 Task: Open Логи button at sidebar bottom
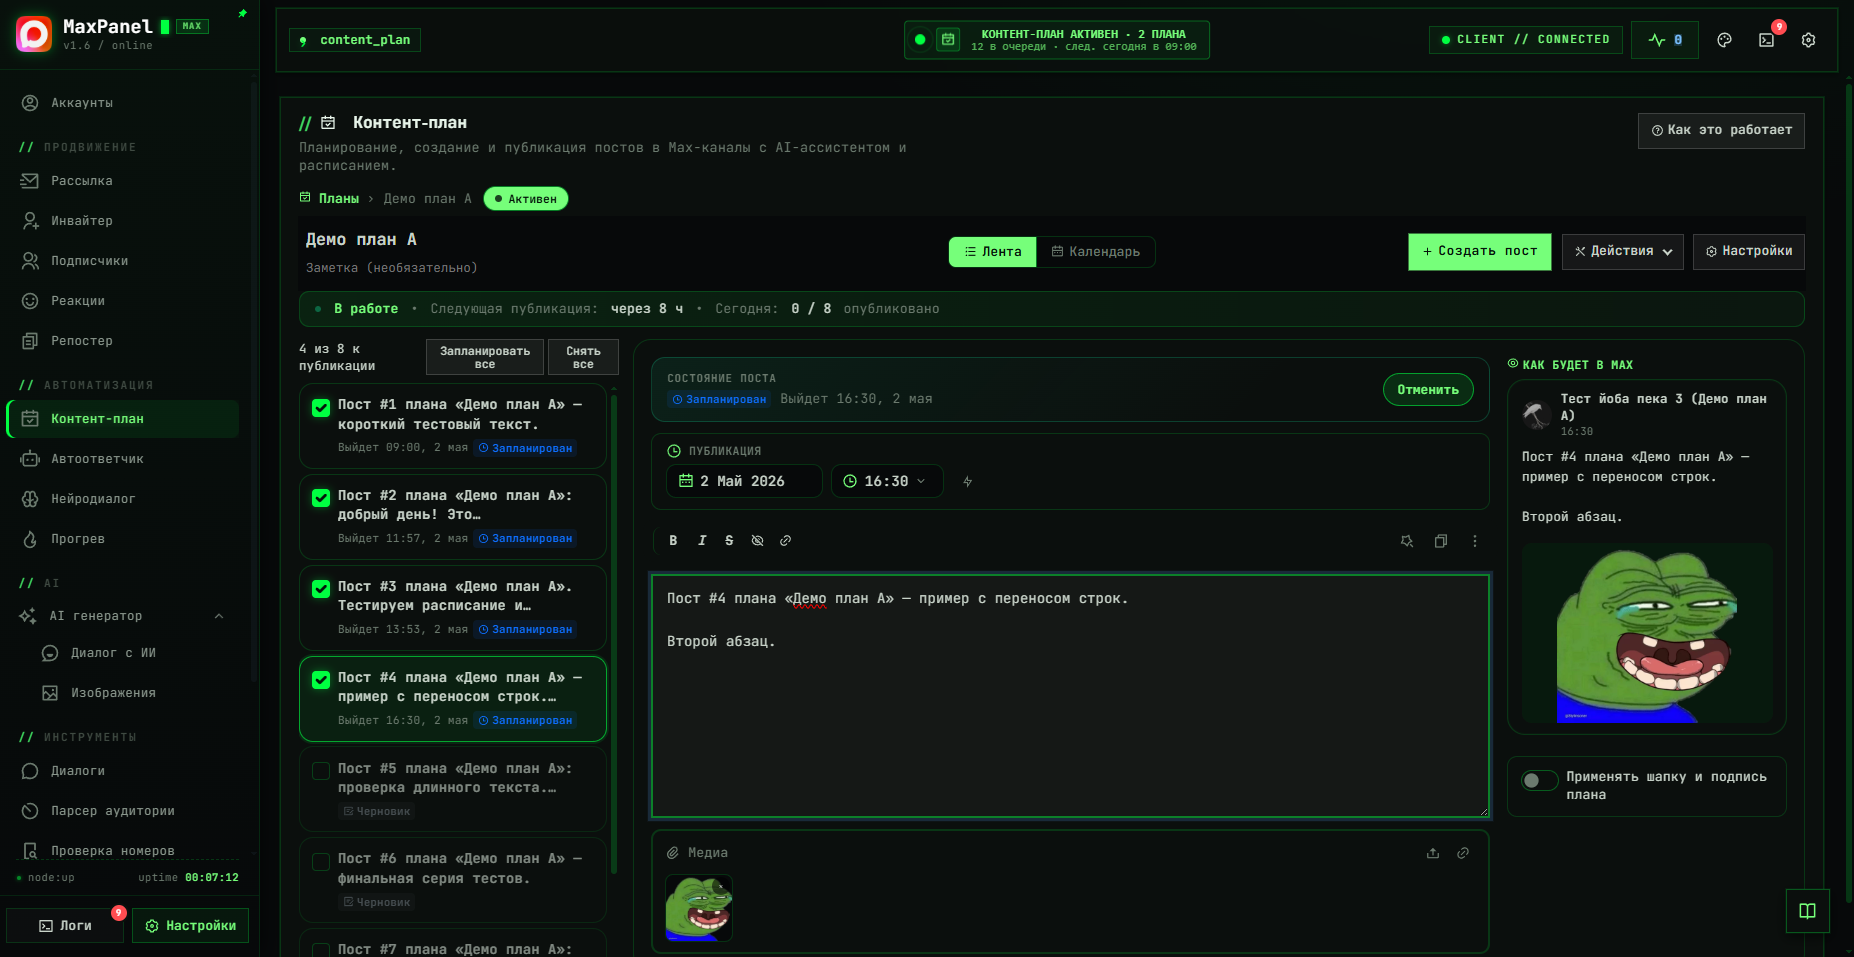[x=65, y=926]
